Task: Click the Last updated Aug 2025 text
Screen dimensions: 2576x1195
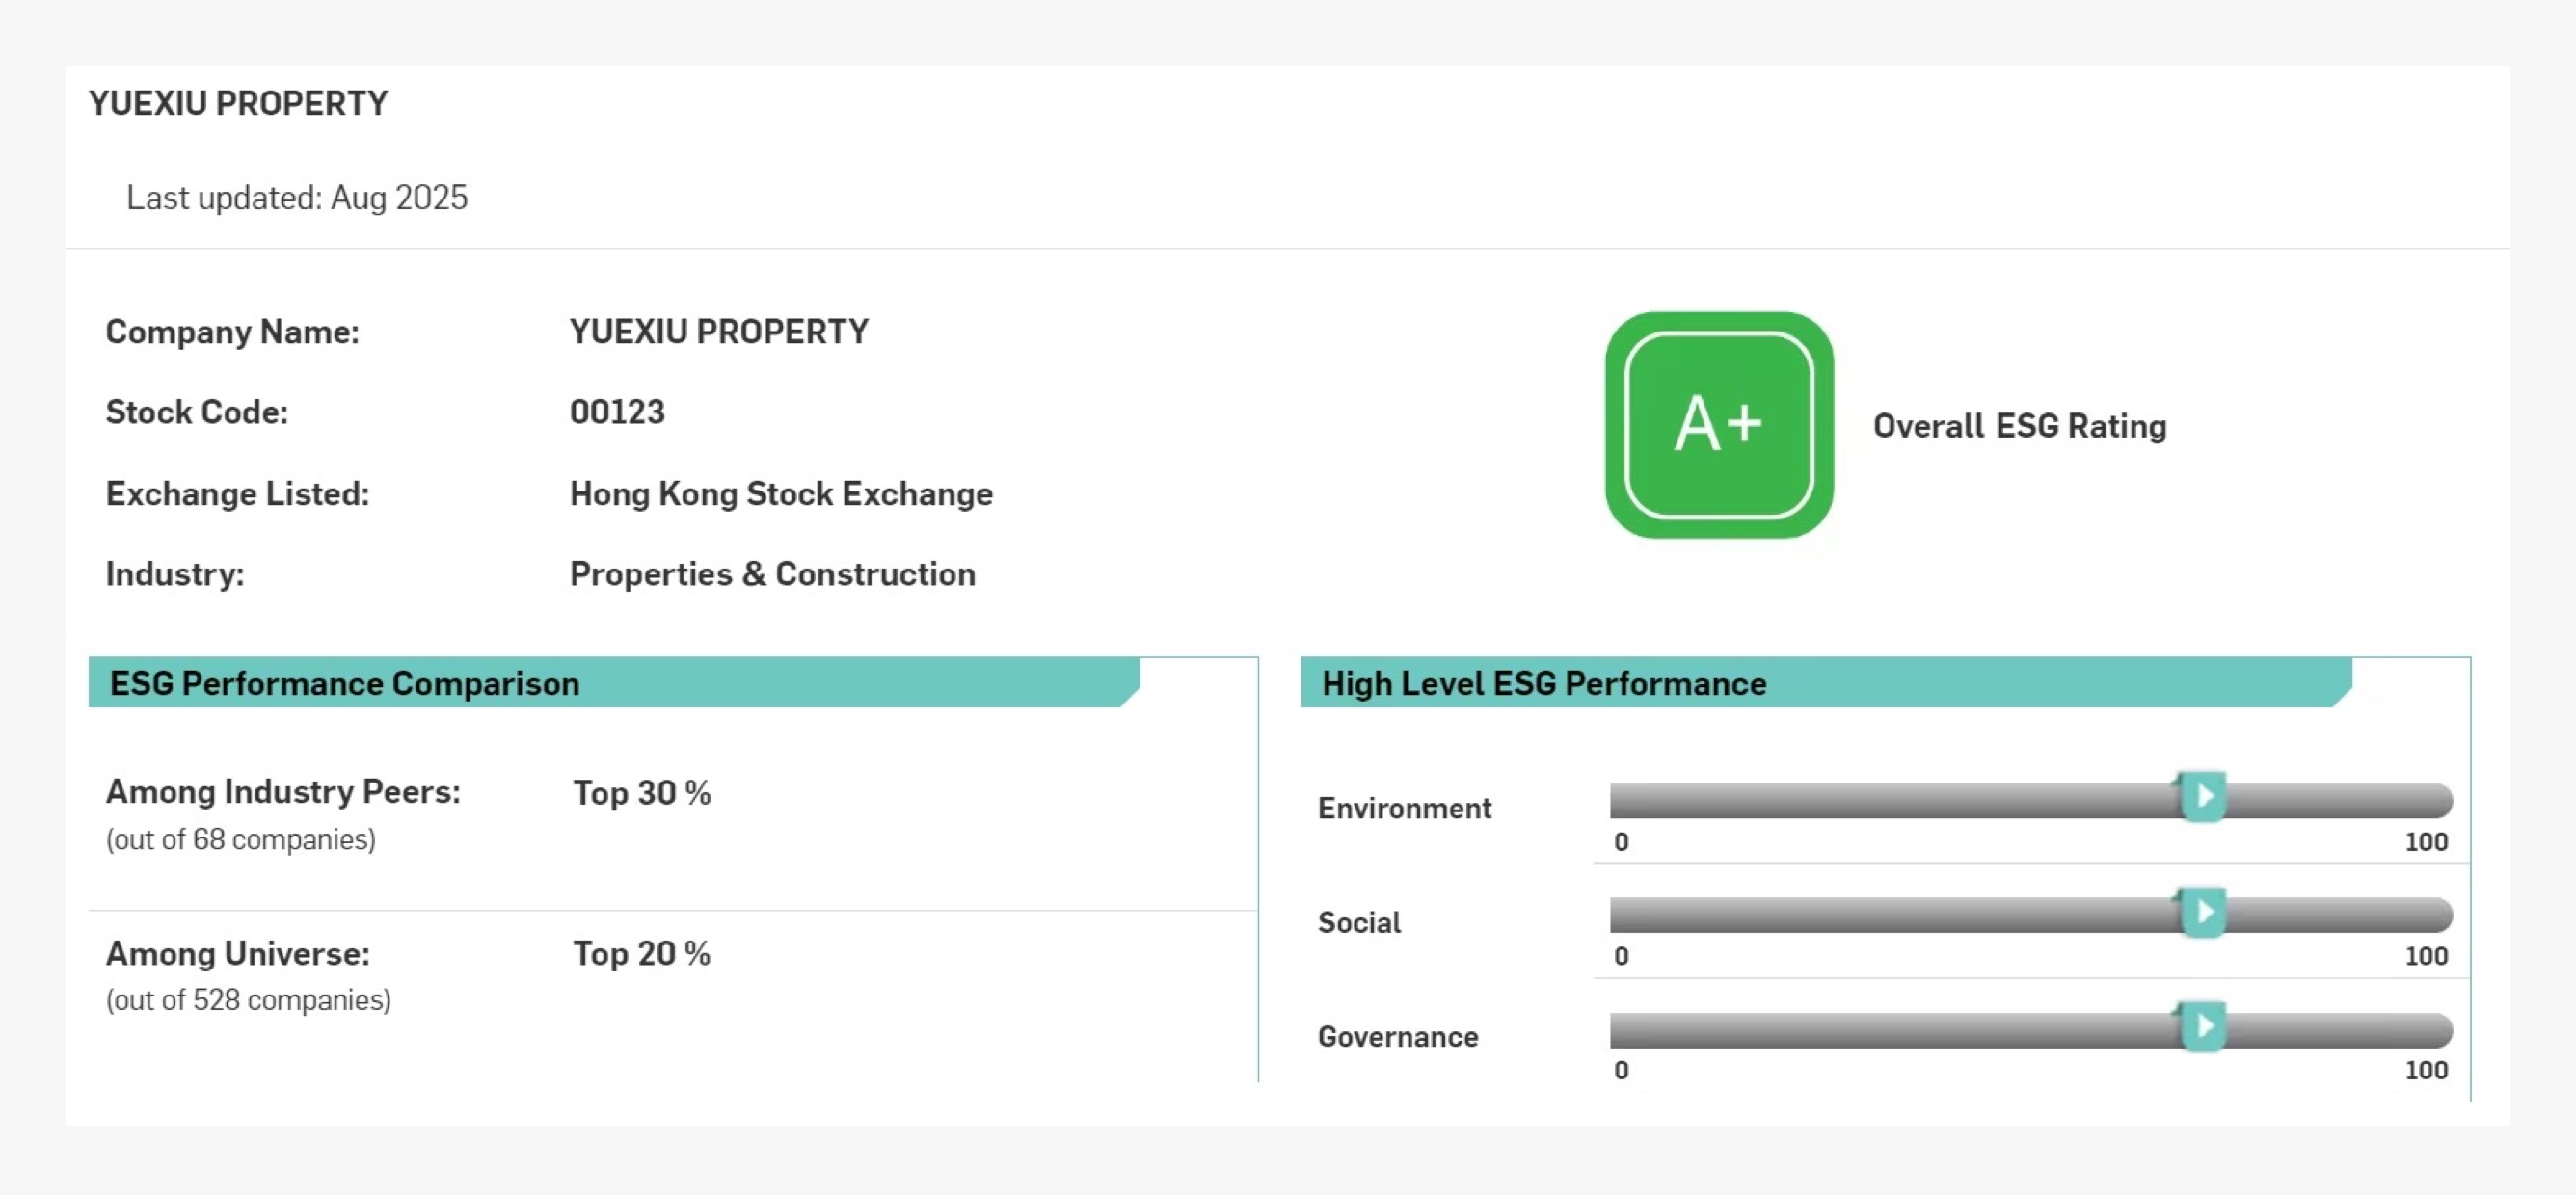Action: coord(297,198)
